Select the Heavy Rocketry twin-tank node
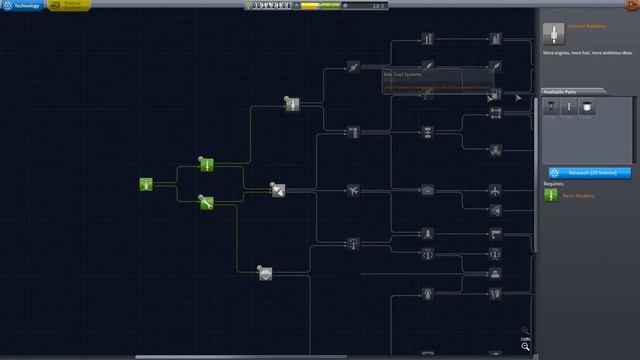The image size is (640, 360). pos(427,39)
